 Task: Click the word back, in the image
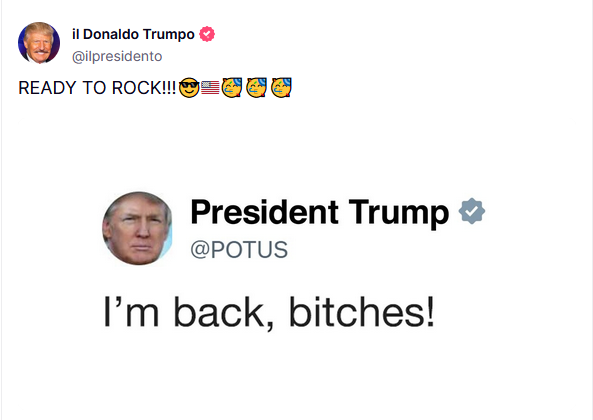click(224, 313)
